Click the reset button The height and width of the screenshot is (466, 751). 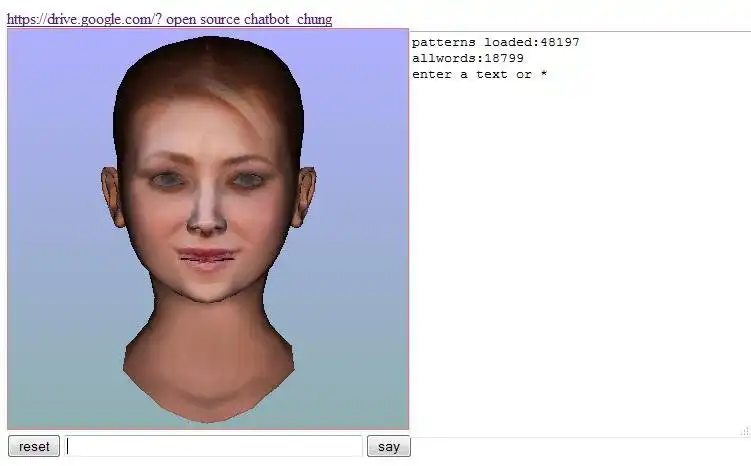coord(34,446)
